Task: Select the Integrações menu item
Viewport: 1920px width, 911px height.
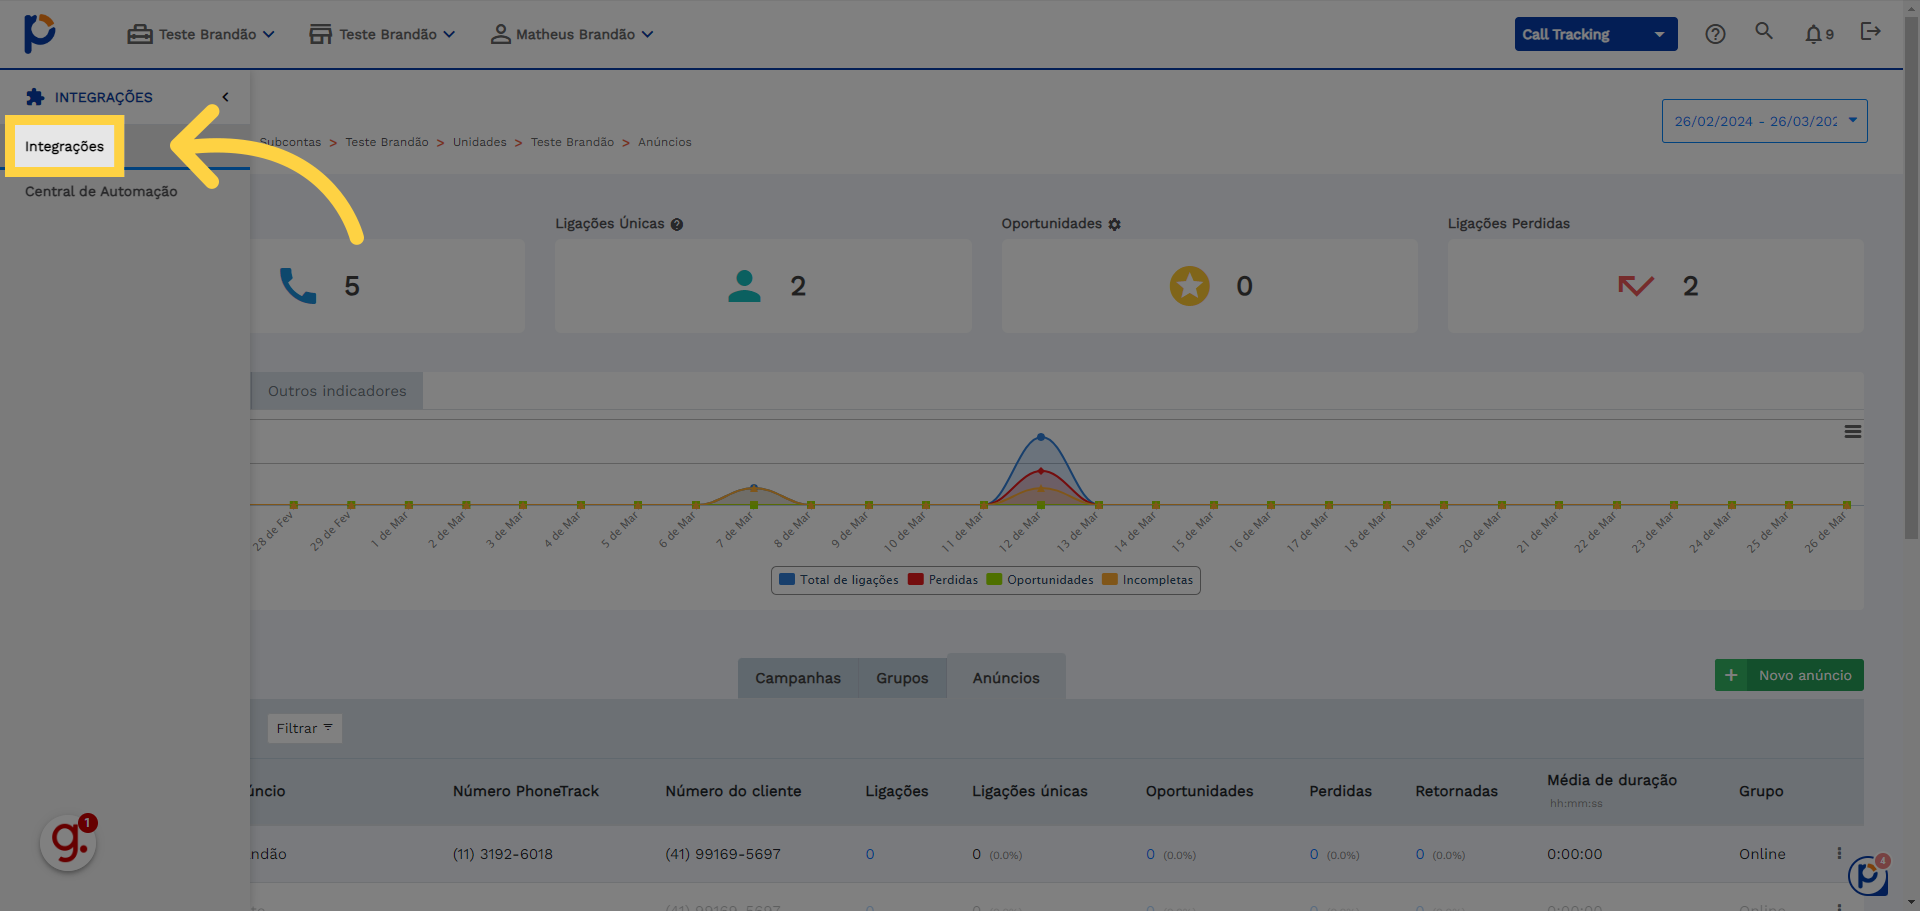Action: [64, 146]
